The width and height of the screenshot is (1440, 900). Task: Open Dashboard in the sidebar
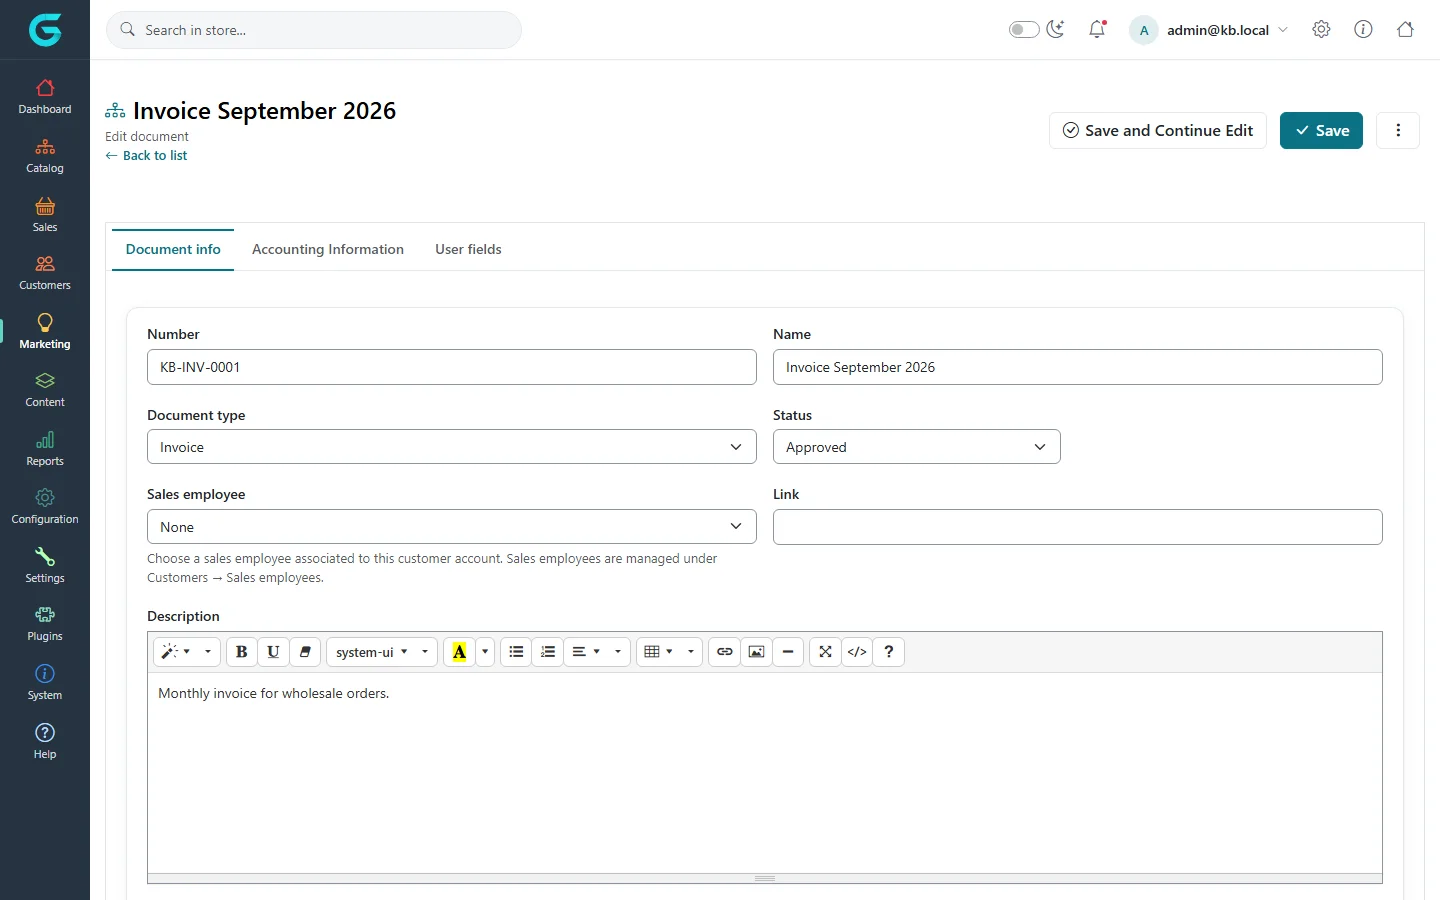click(x=45, y=97)
